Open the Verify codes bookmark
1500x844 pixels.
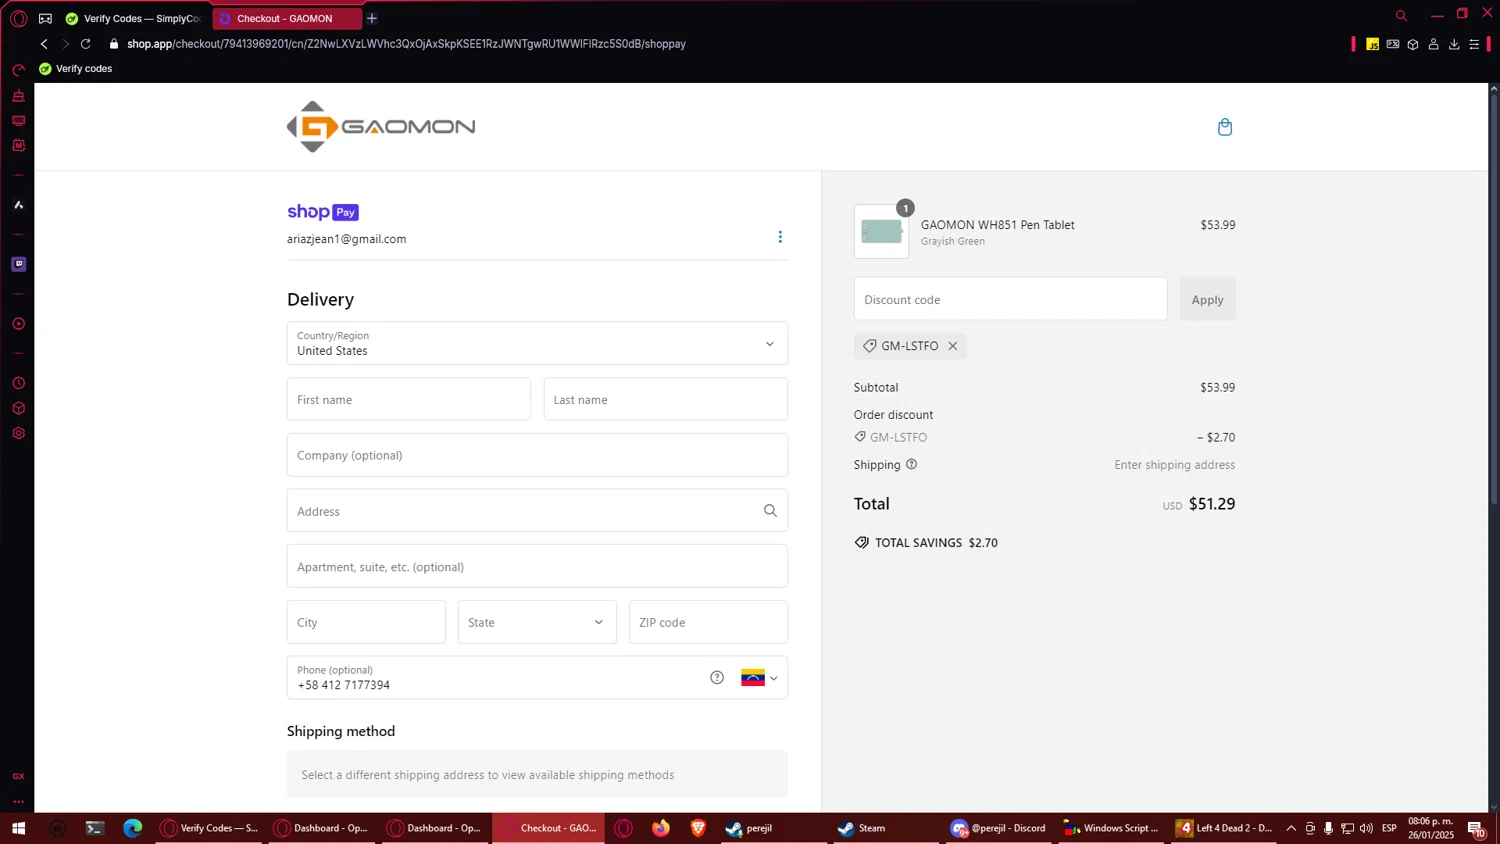[x=75, y=69]
